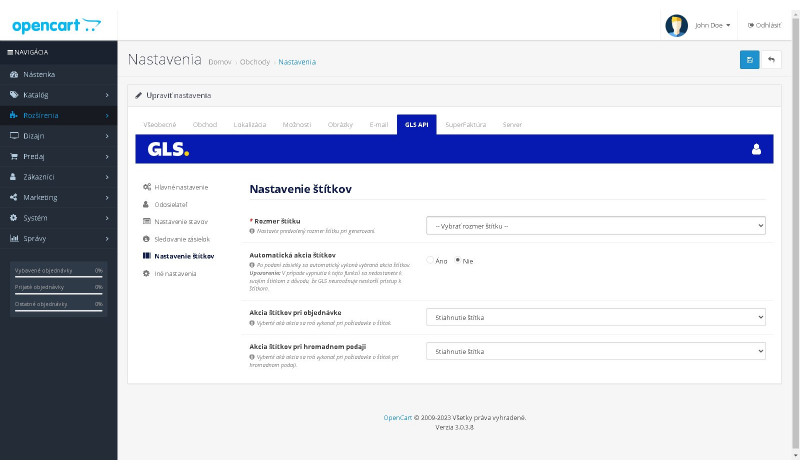Viewport: 800px width, 470px height.
Task: Expand the Marketing menu chevron
Action: tap(107, 197)
